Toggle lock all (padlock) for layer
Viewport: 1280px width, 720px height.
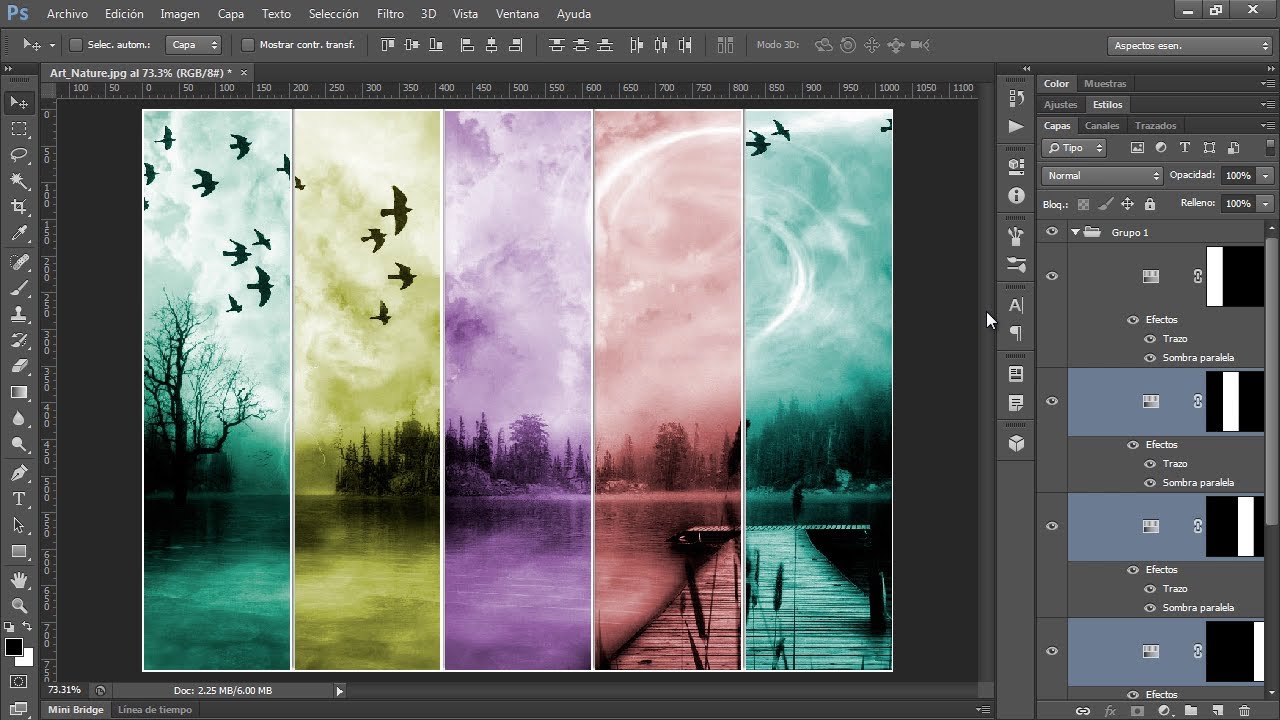(1150, 204)
